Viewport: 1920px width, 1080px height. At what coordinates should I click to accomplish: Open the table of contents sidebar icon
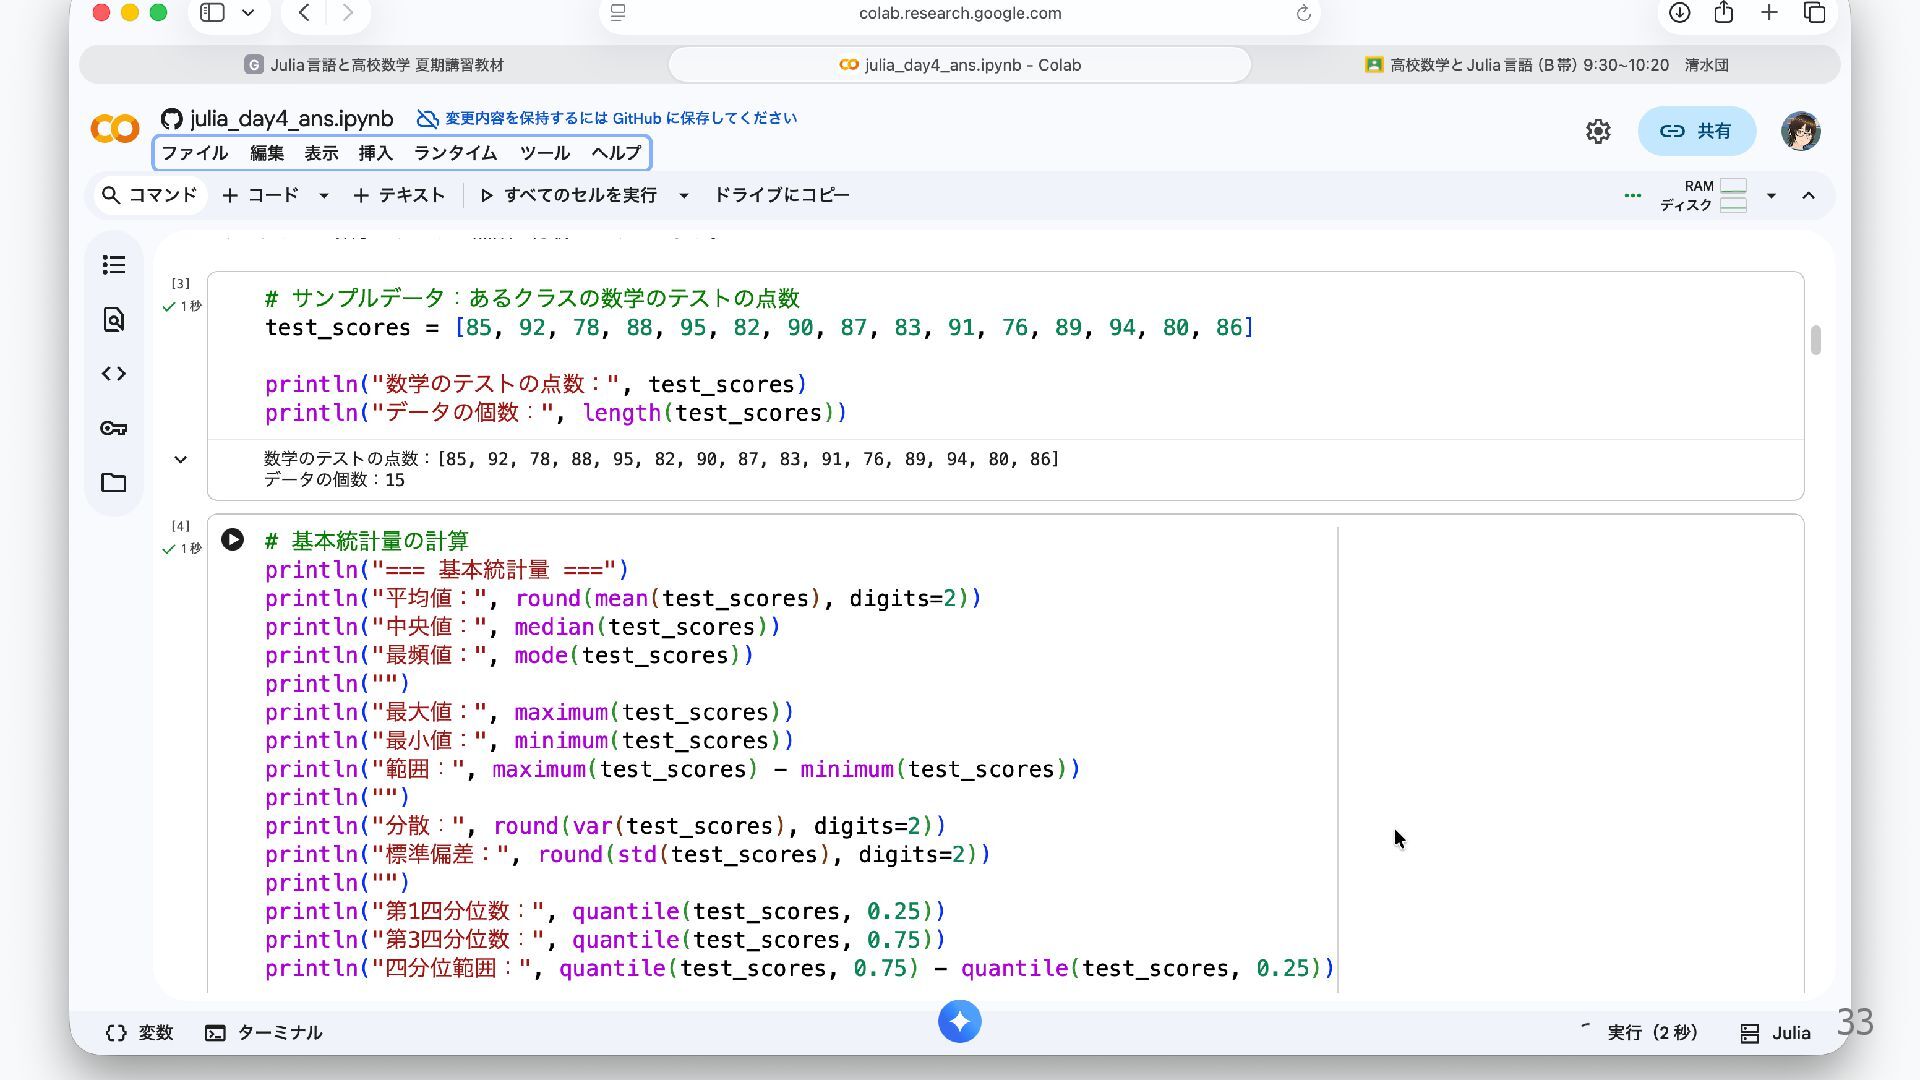coord(114,265)
